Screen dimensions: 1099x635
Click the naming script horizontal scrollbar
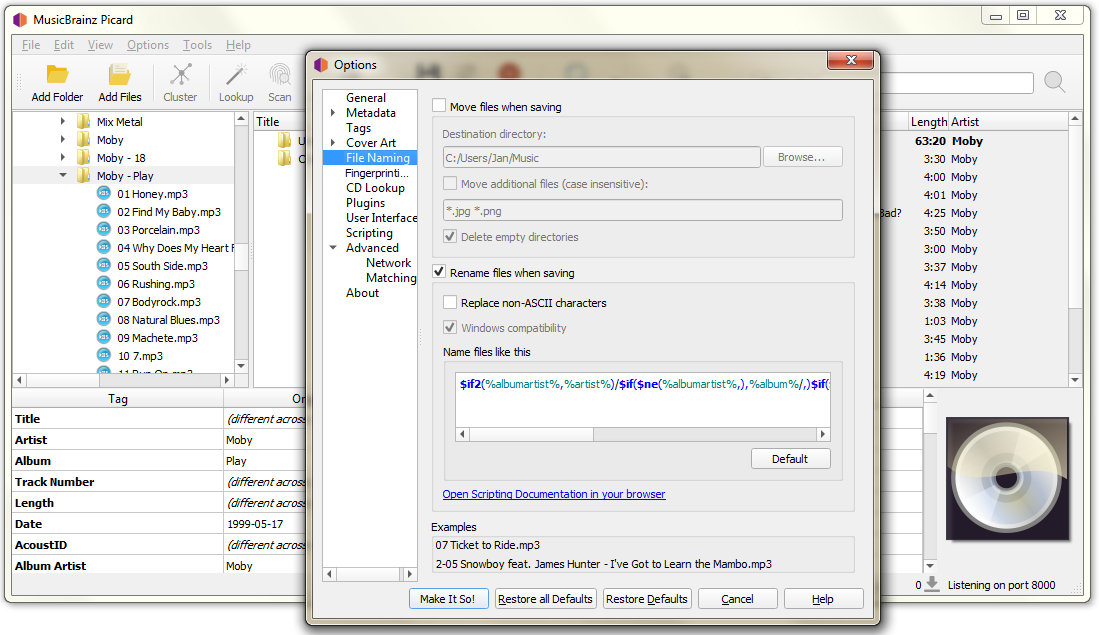[x=642, y=435]
